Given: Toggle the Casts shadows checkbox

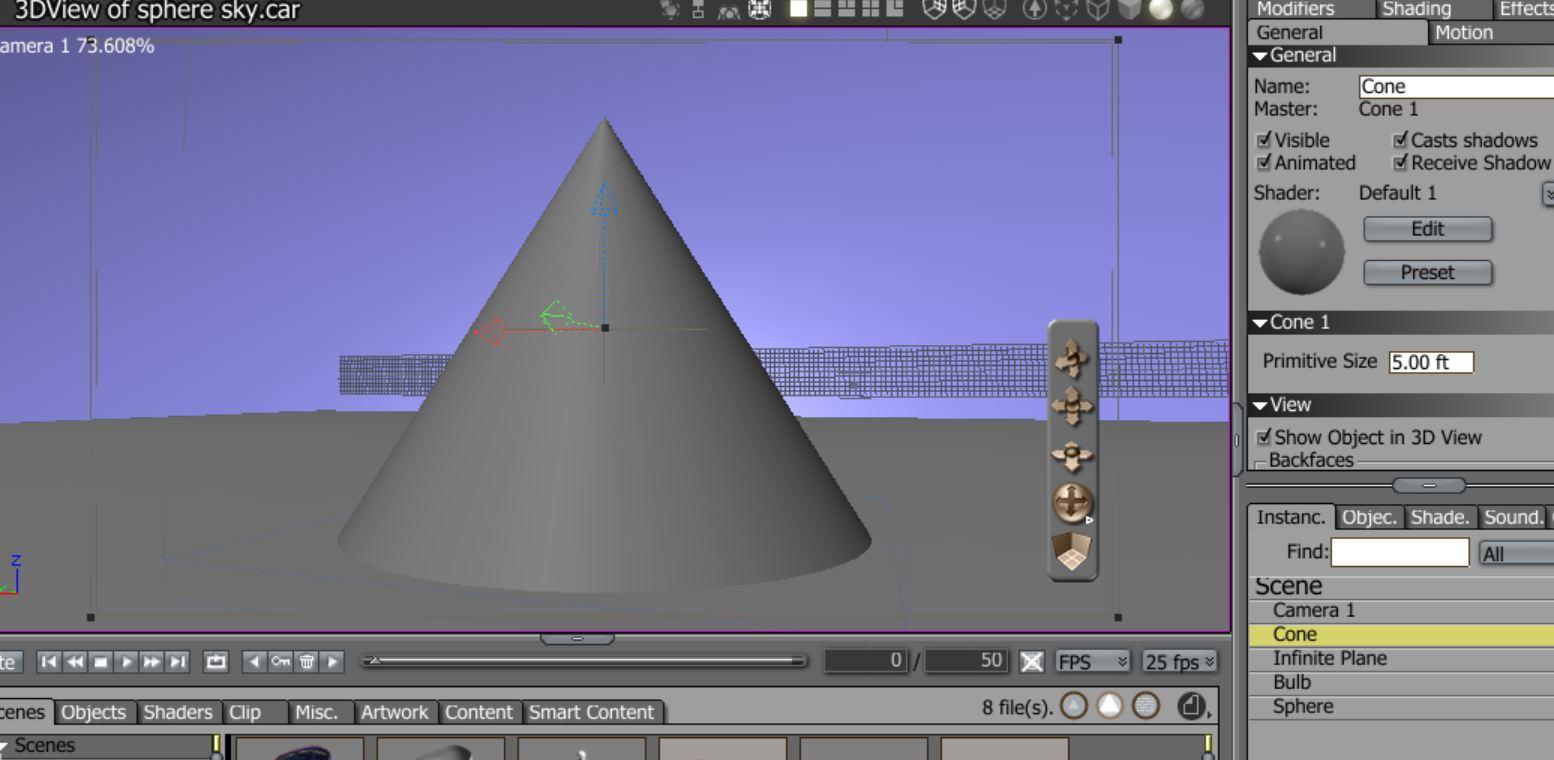Looking at the screenshot, I should click(1400, 140).
